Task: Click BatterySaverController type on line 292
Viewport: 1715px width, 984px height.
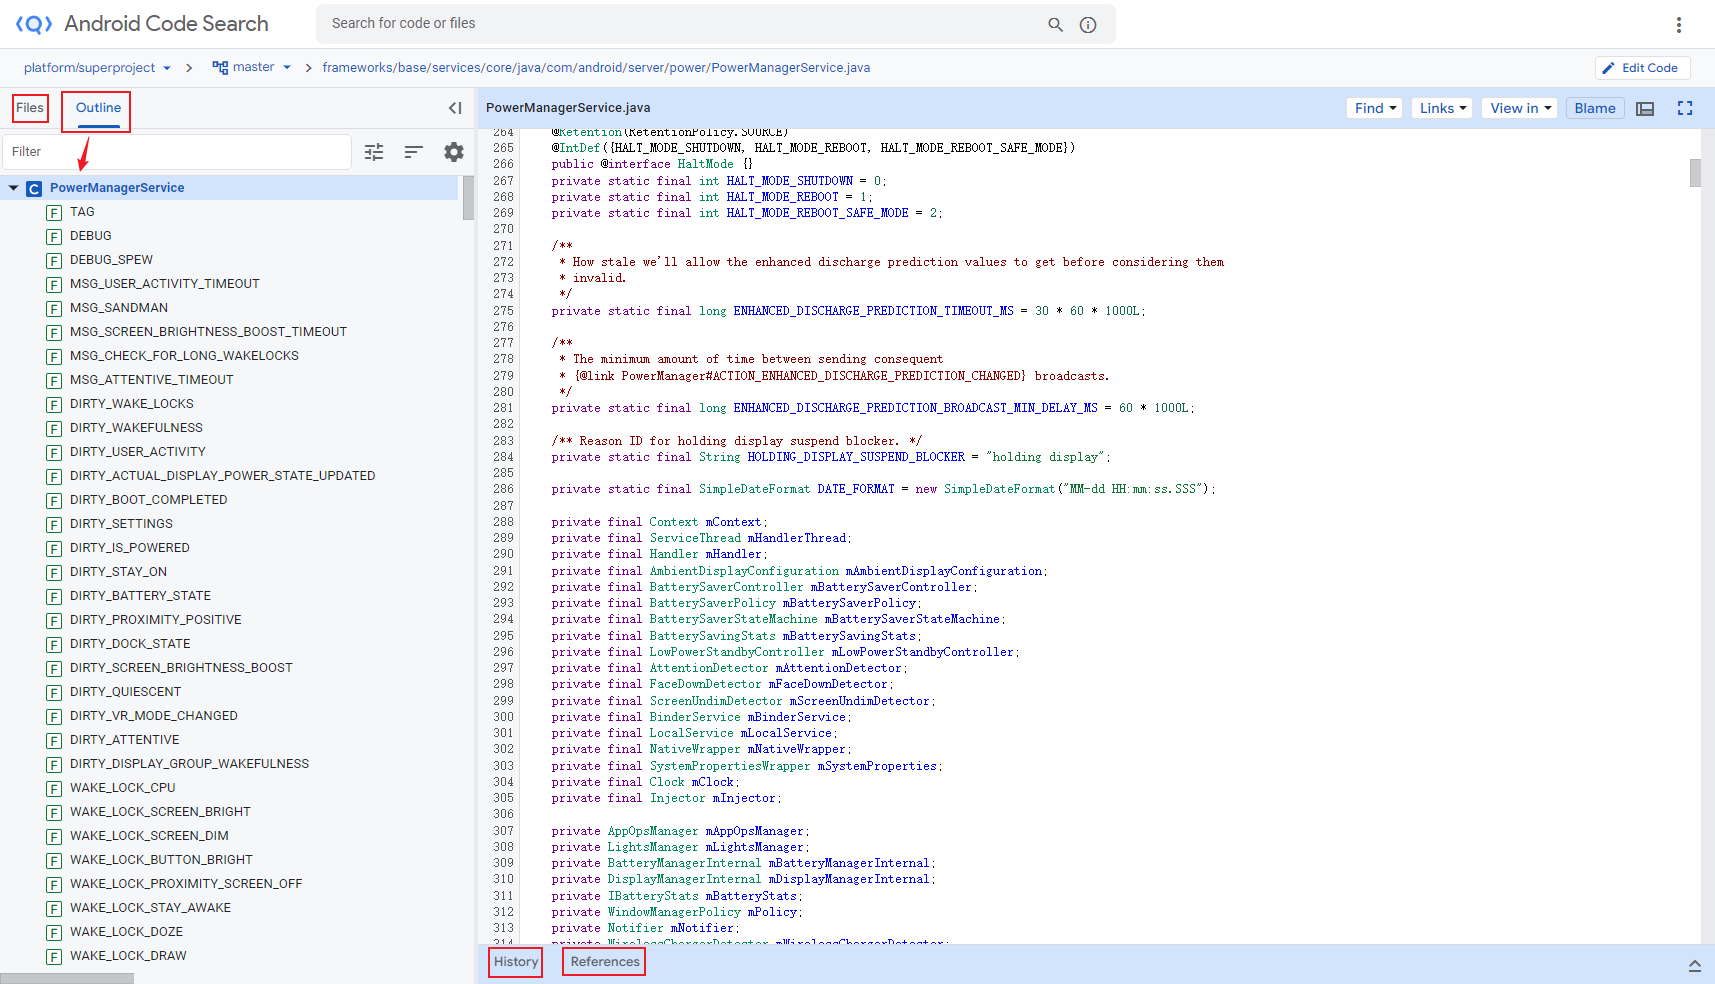Action: (x=726, y=587)
